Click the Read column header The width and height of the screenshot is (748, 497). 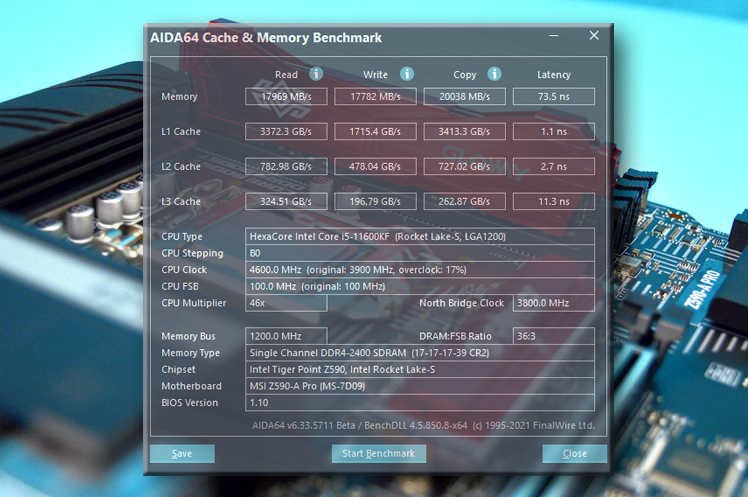(x=286, y=75)
